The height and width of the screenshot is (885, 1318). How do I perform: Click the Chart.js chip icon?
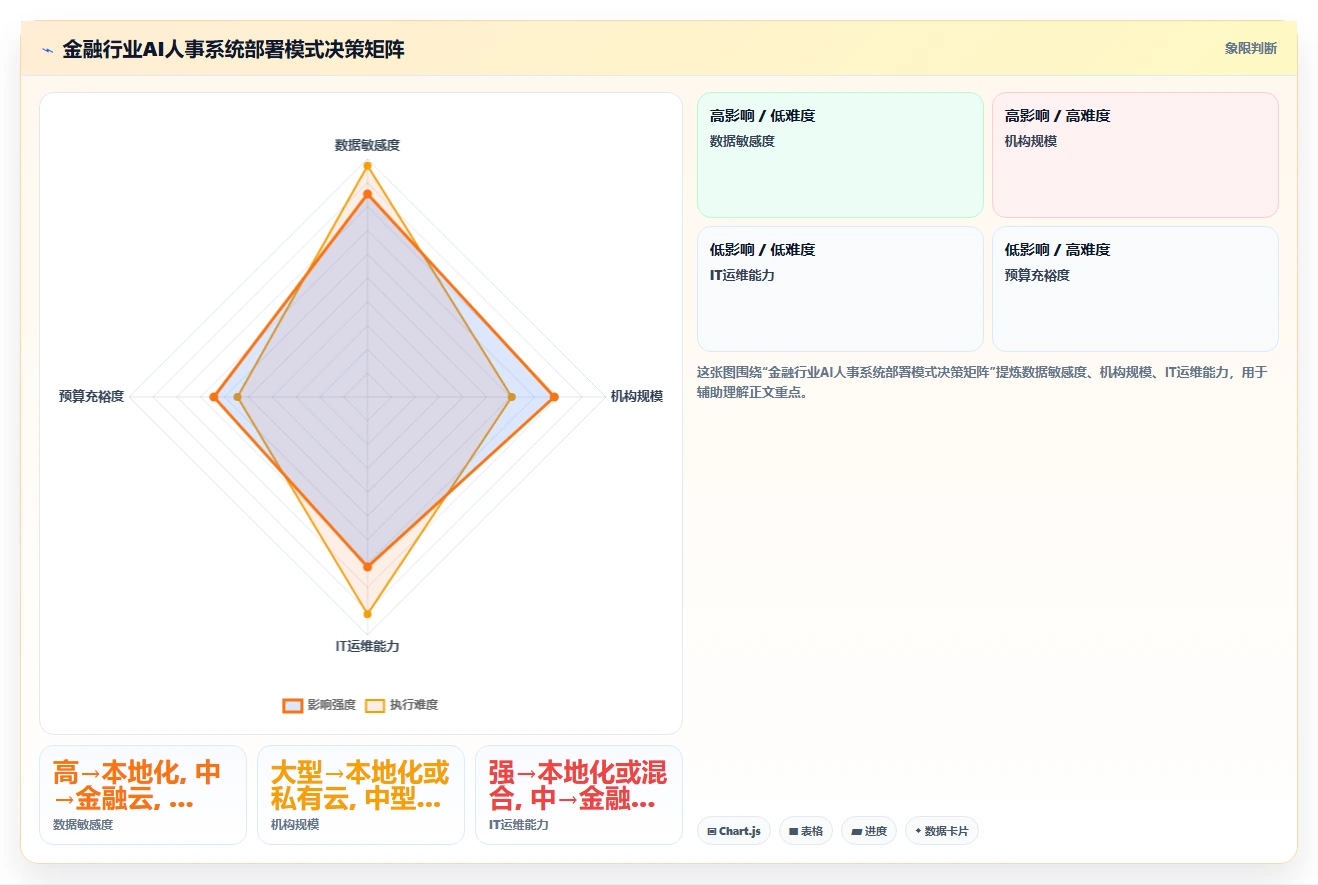pos(711,831)
